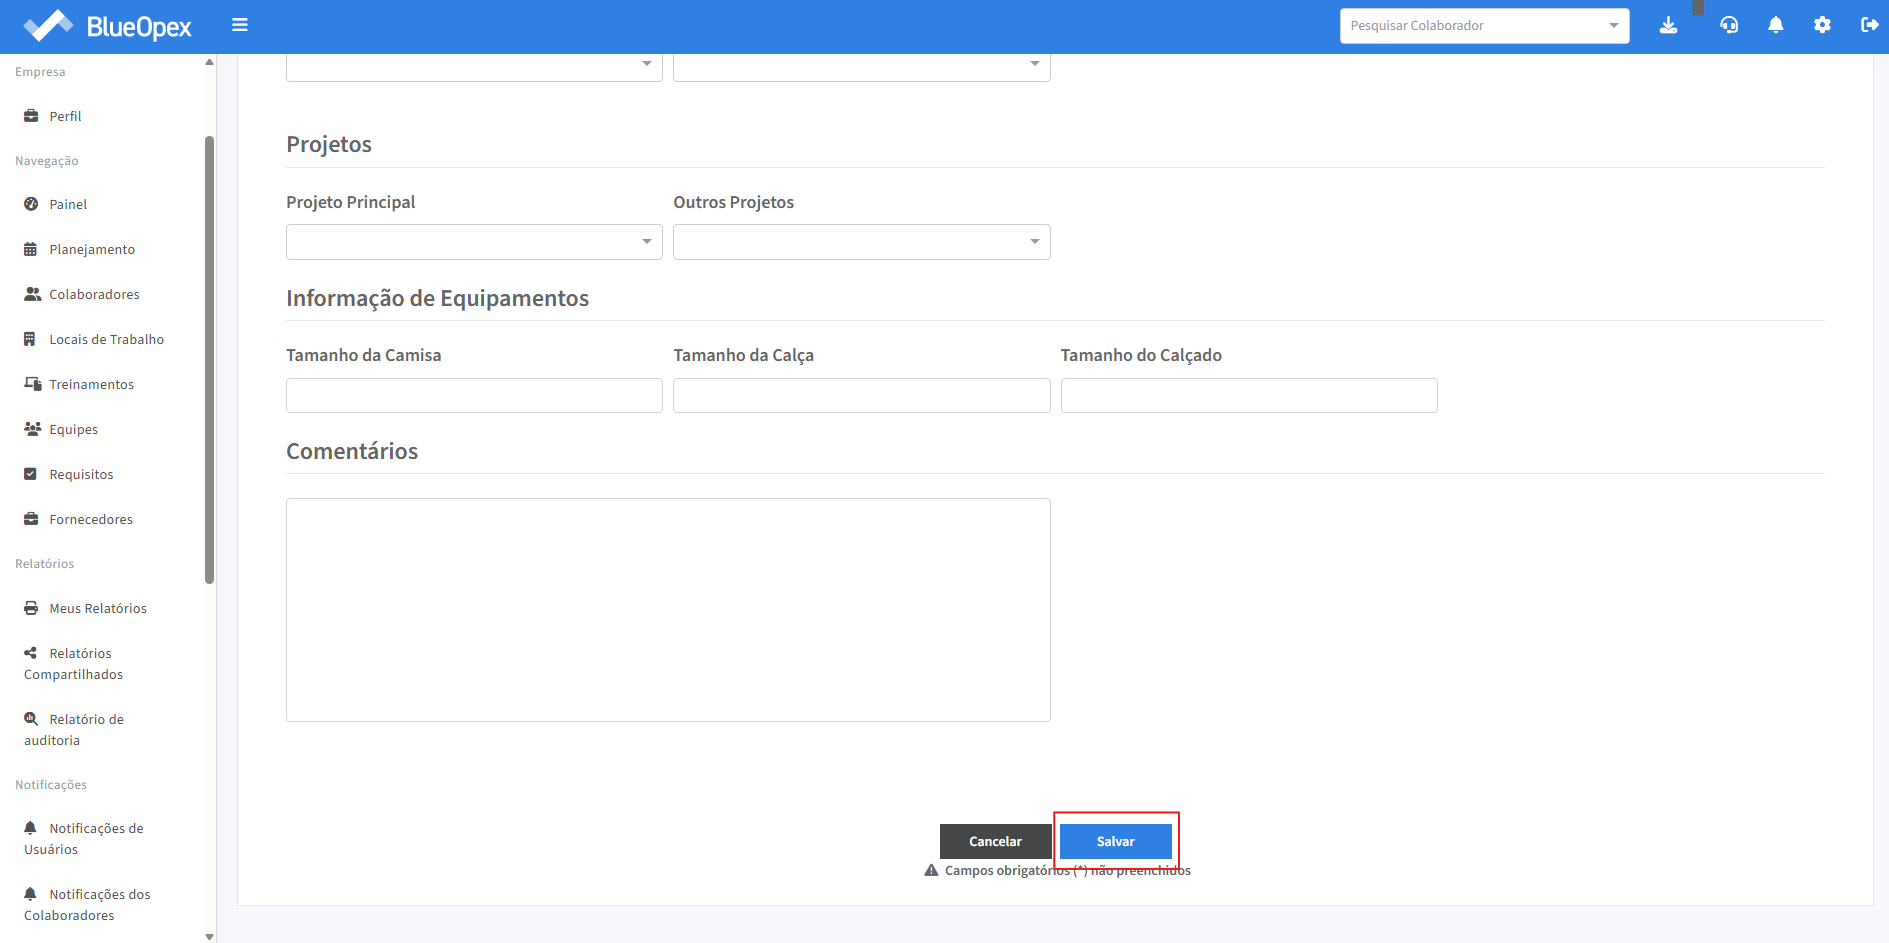Open the settings gear icon
Viewport: 1889px width, 943px height.
[1822, 25]
